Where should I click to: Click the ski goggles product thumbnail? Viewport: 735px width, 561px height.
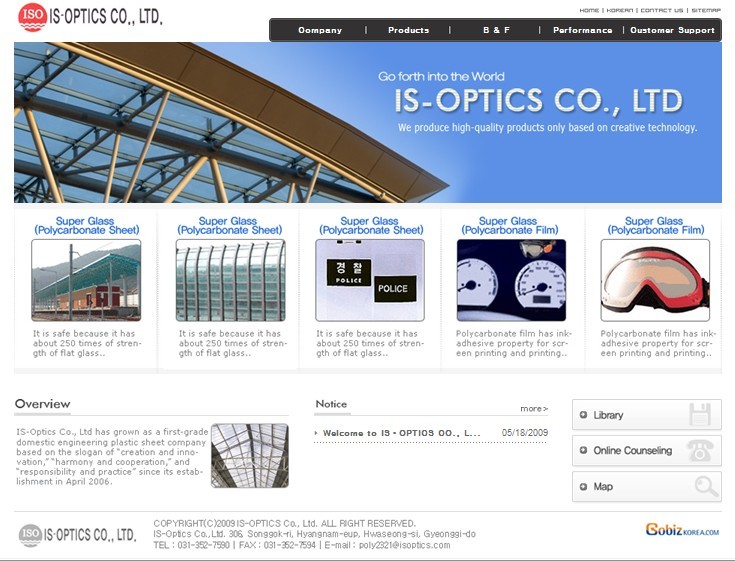pyautogui.click(x=655, y=280)
